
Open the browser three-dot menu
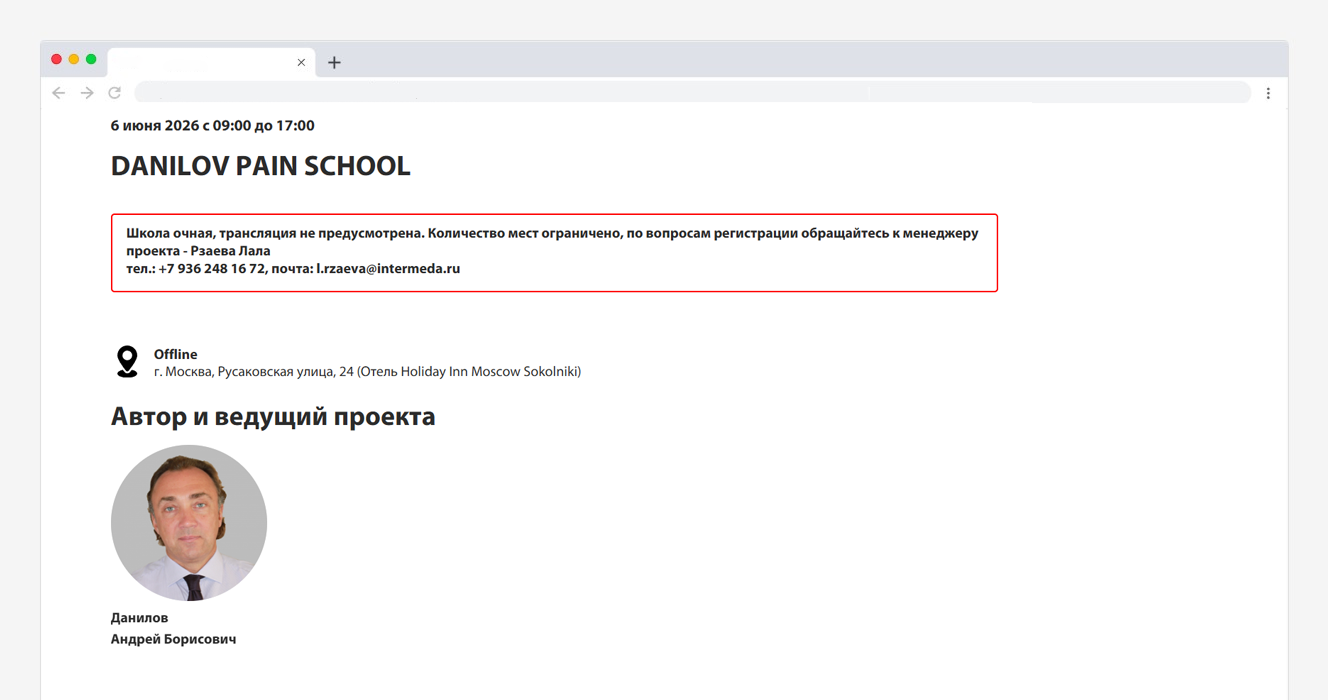1268,93
